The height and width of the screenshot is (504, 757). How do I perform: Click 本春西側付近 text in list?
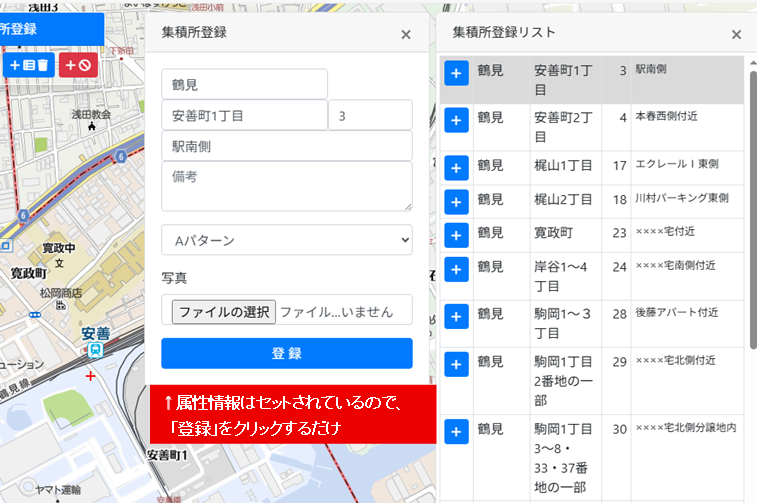pyautogui.click(x=666, y=116)
